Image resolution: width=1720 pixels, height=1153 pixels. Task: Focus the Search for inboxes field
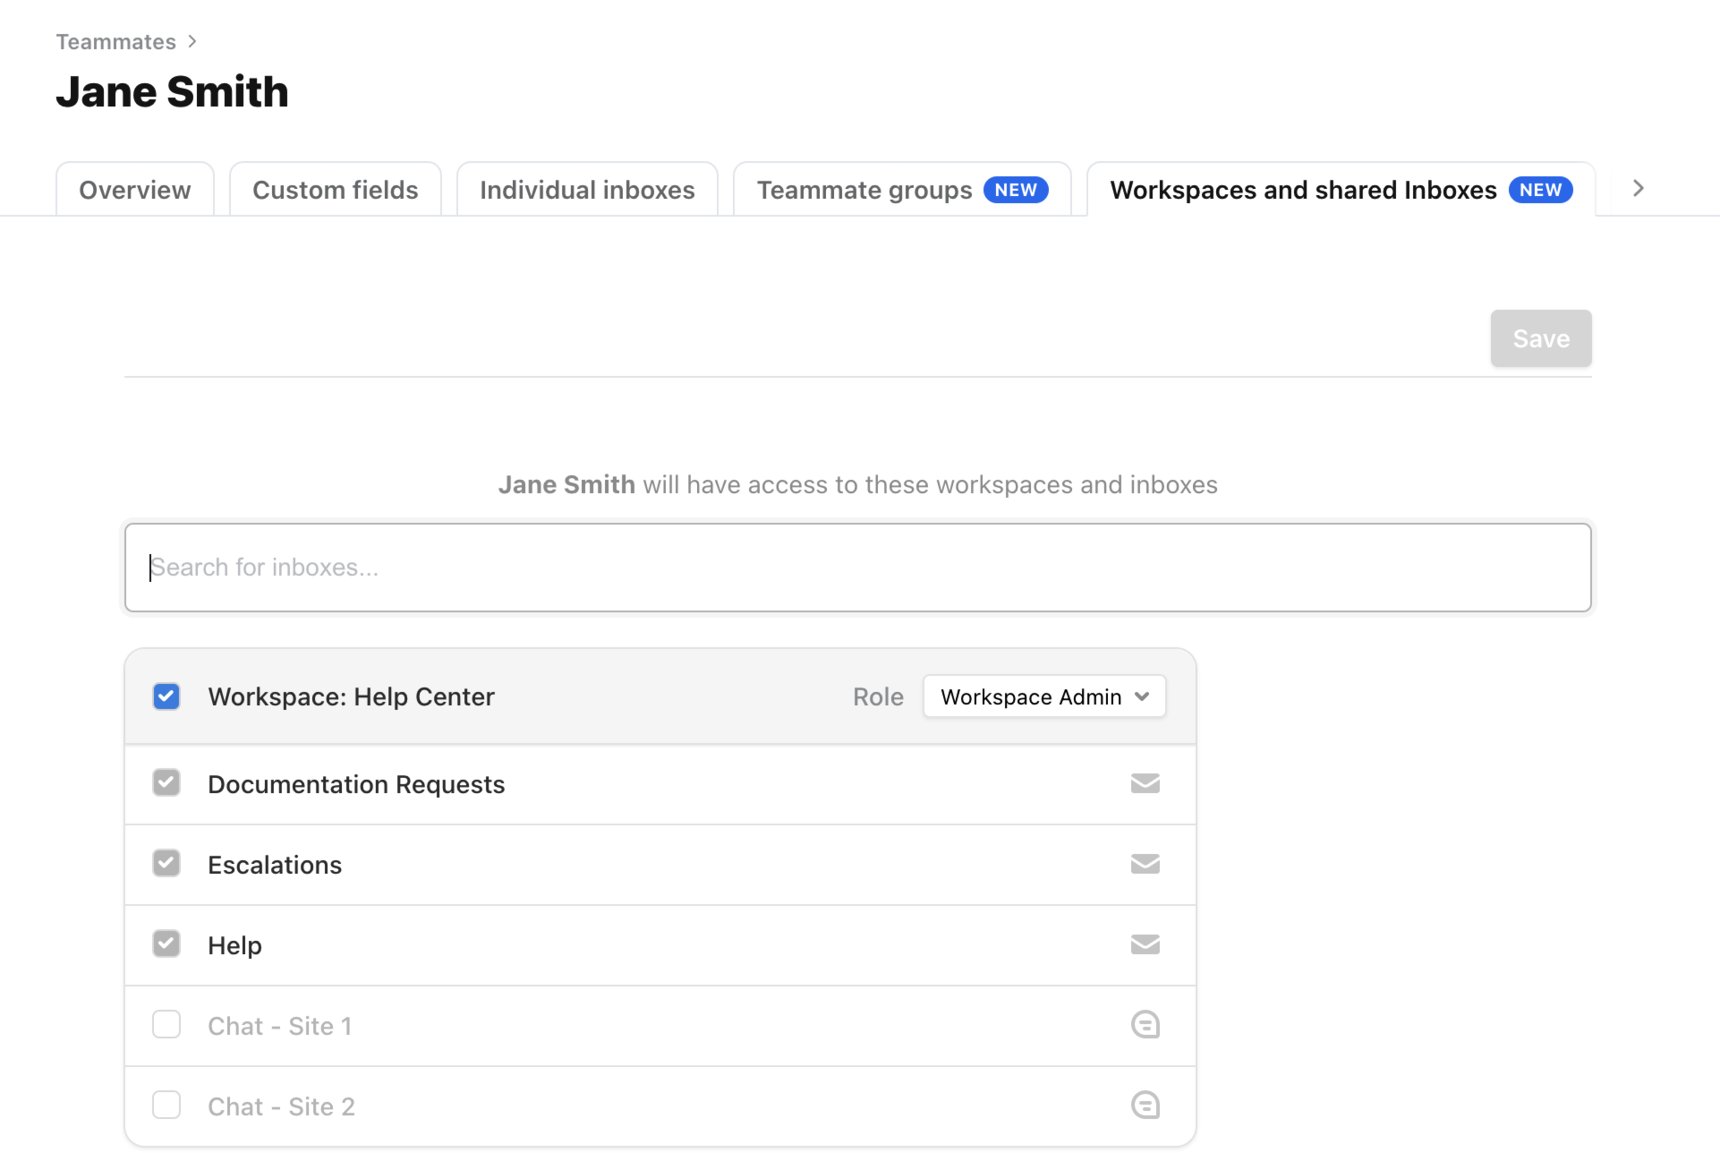coord(858,567)
